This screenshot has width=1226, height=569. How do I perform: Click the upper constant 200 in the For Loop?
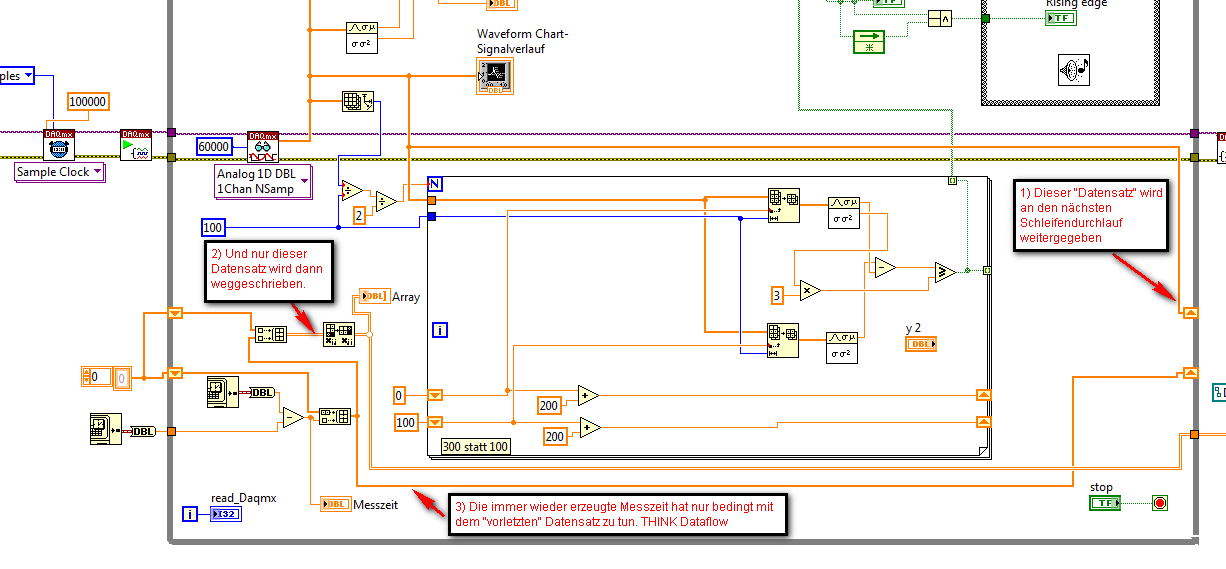pyautogui.click(x=549, y=405)
